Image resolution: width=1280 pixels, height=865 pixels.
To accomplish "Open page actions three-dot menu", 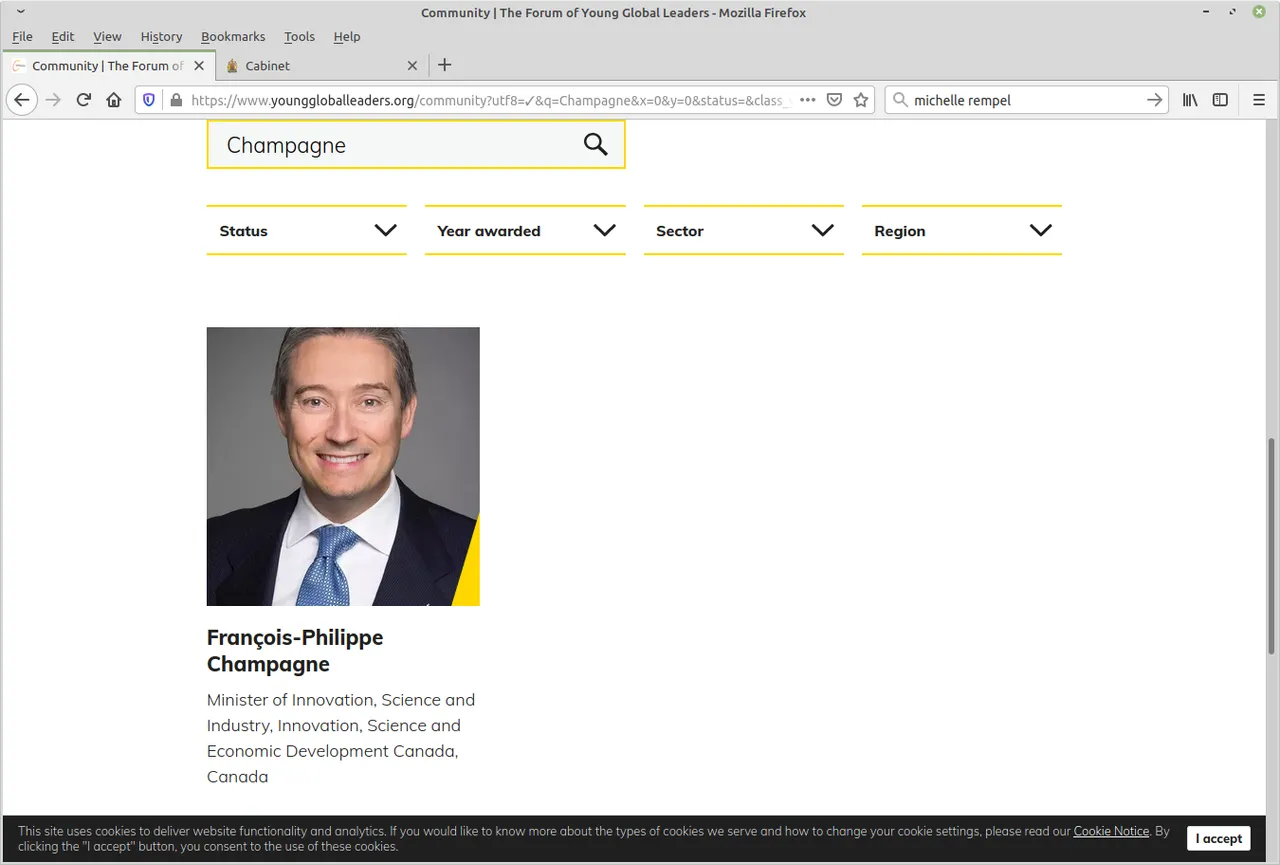I will point(808,100).
